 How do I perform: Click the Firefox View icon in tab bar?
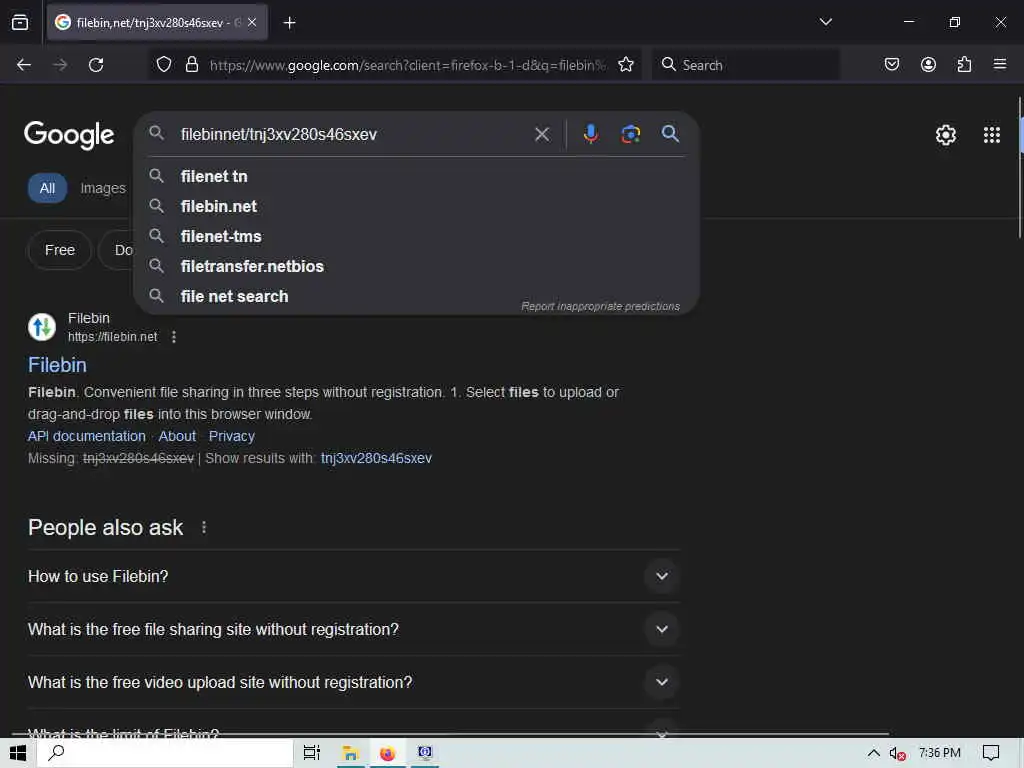pos(20,22)
